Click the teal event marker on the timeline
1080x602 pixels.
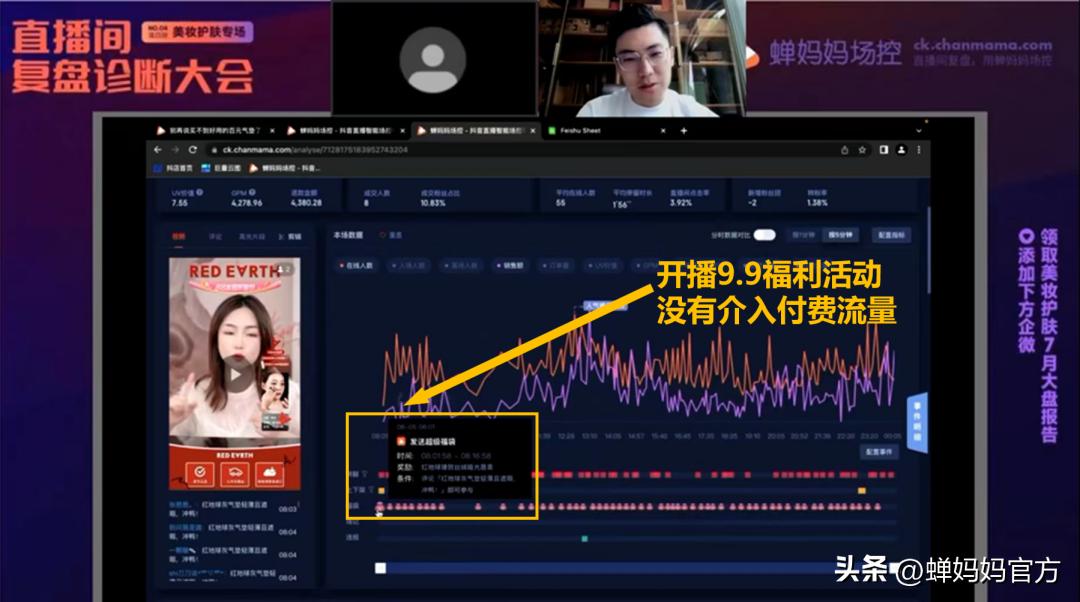pyautogui.click(x=584, y=539)
